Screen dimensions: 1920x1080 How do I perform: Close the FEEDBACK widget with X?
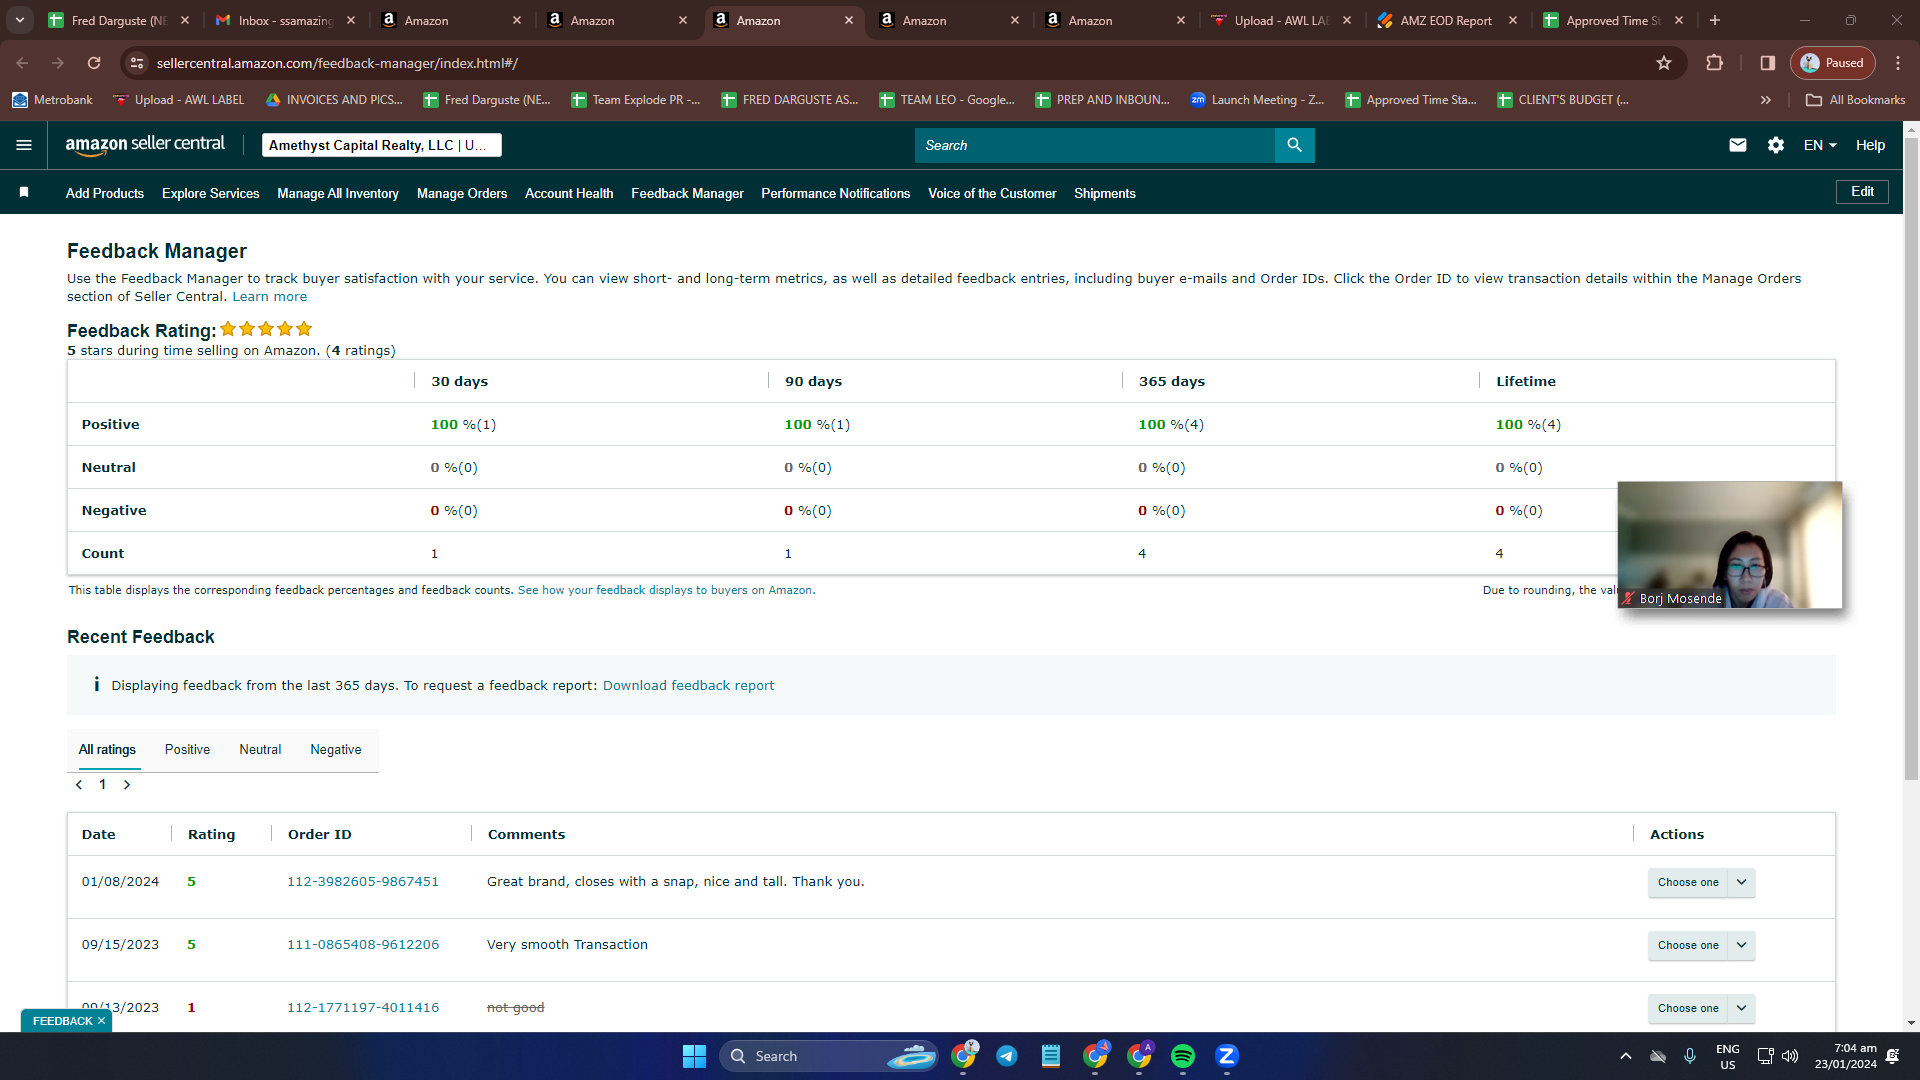point(101,1021)
